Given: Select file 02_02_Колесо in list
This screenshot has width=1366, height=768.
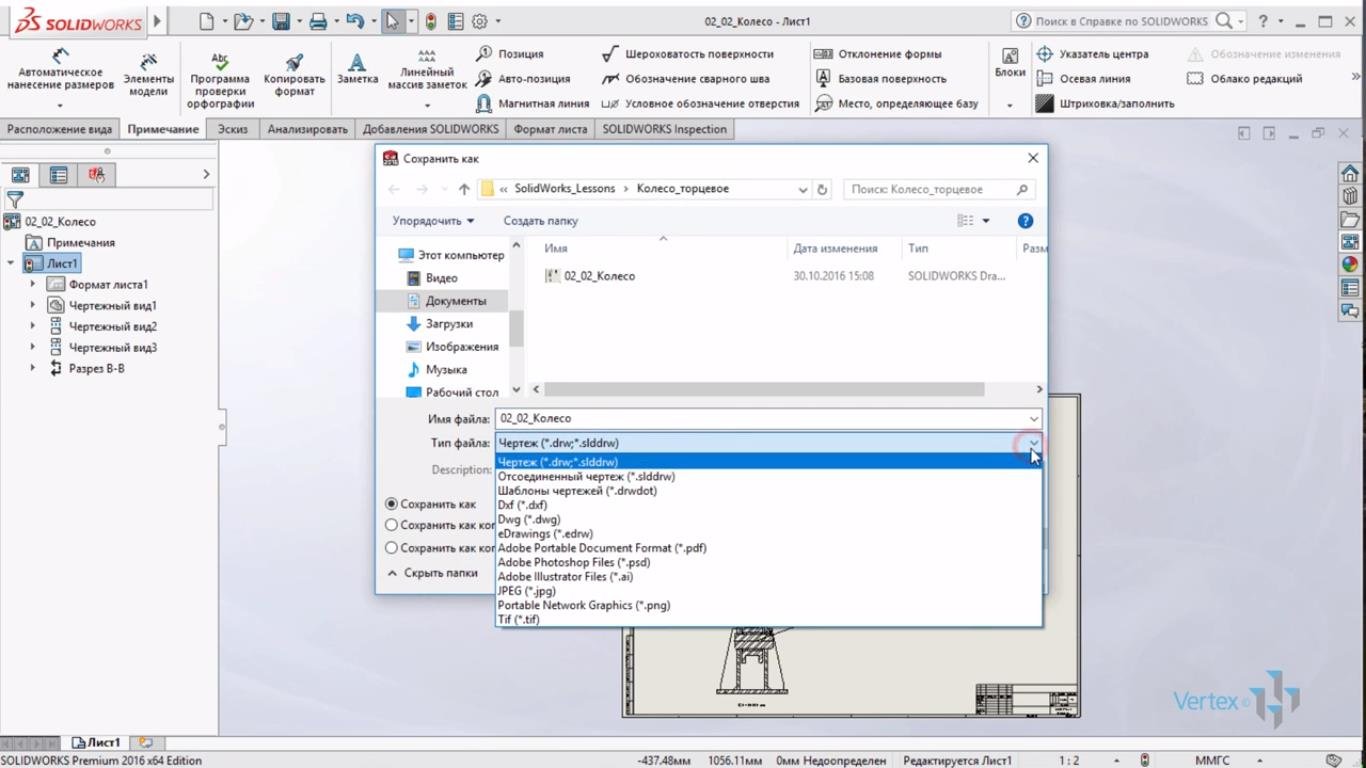Looking at the screenshot, I should [590, 276].
